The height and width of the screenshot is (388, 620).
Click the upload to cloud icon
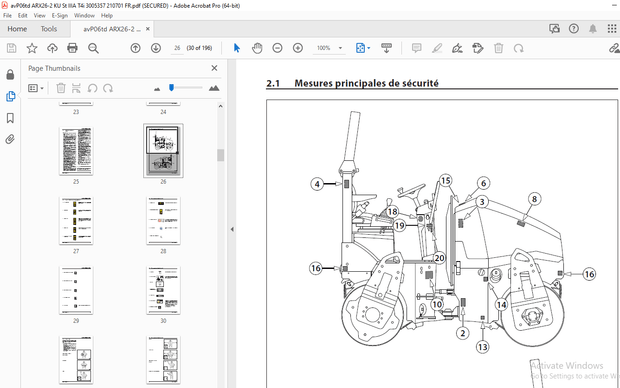click(52, 48)
